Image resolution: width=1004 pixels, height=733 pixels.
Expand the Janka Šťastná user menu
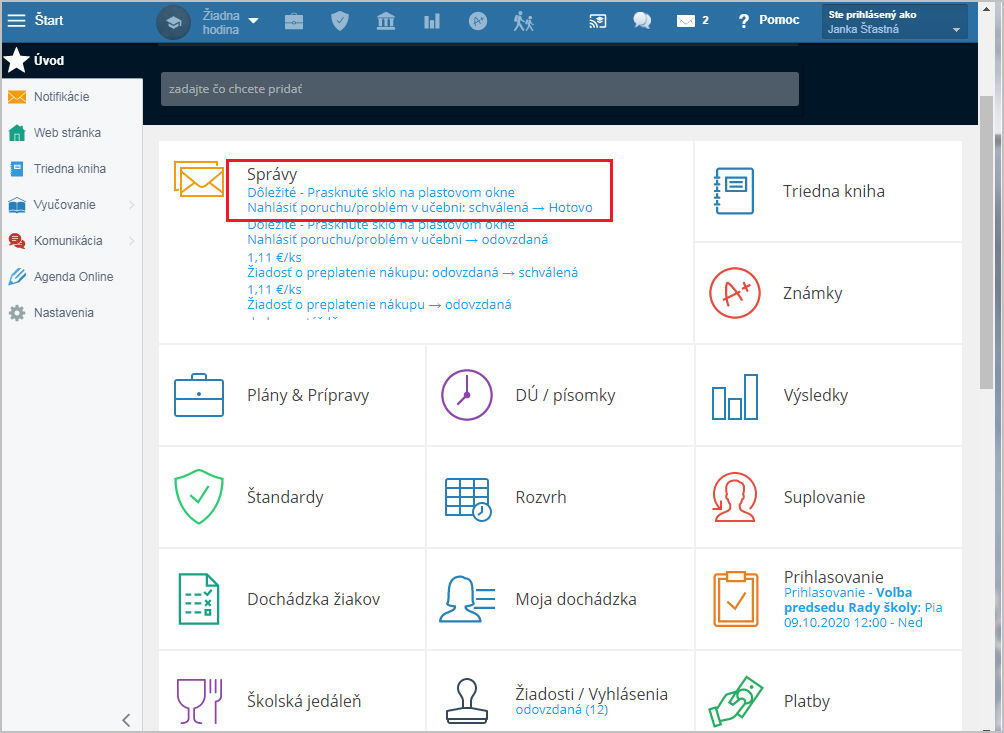tap(894, 22)
